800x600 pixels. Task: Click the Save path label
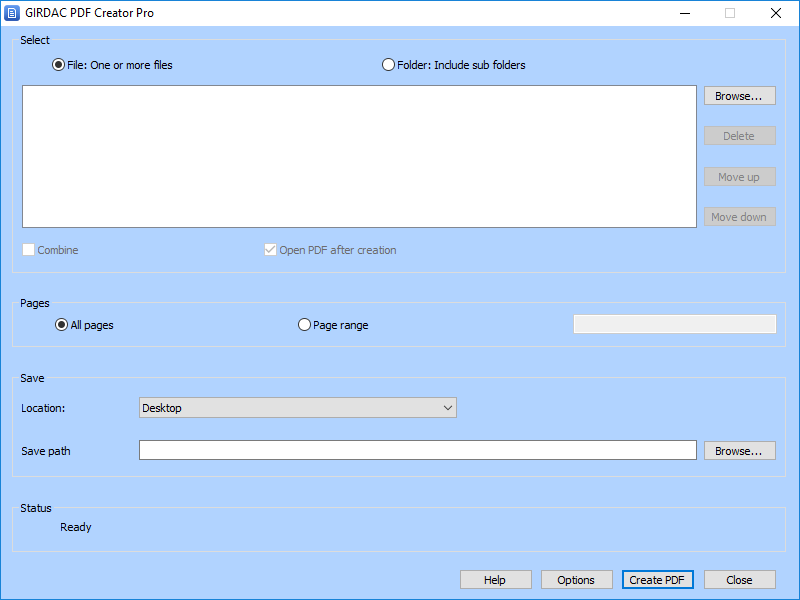pos(46,451)
